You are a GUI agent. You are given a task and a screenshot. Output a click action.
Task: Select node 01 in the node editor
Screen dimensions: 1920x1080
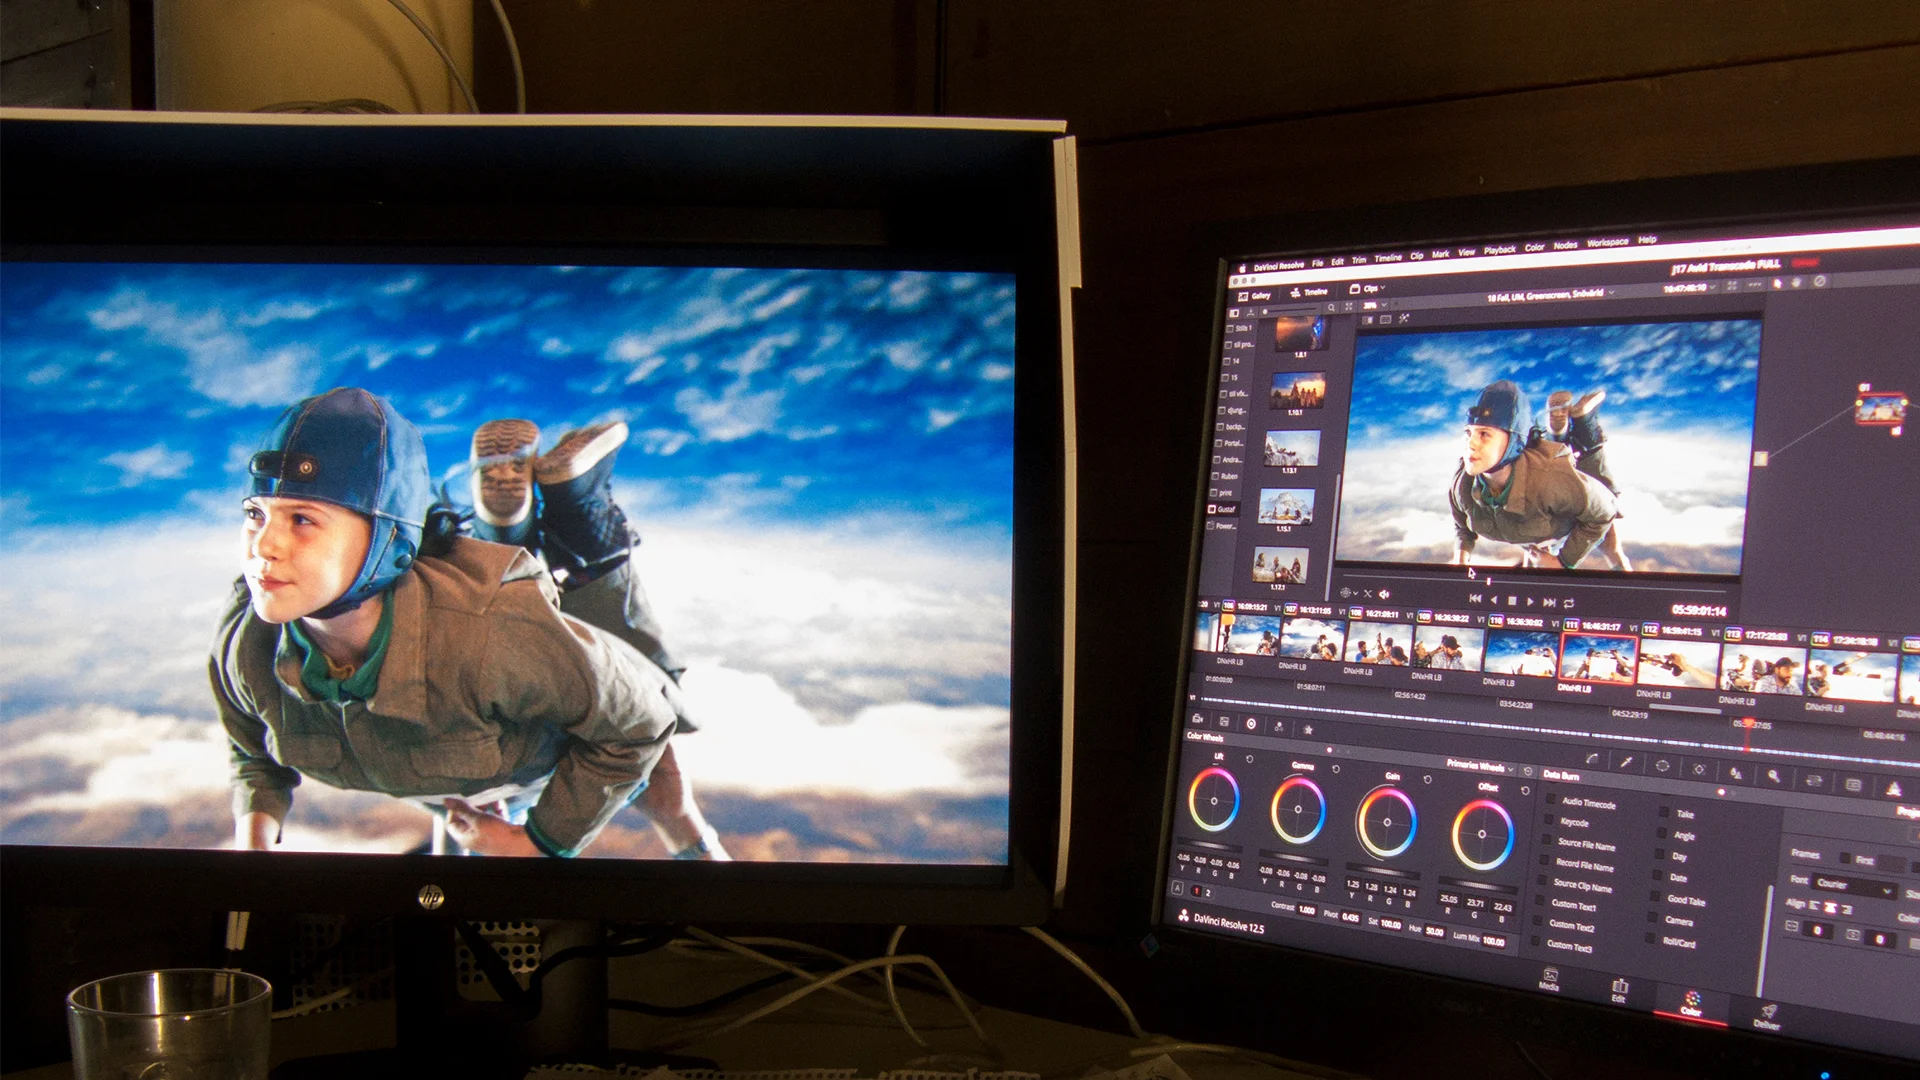point(1880,408)
